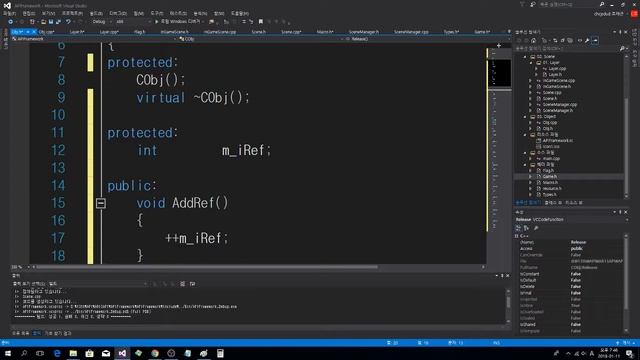Expand the Layer.cpp node arrow
This screenshot has width=640, height=360.
[536, 69]
